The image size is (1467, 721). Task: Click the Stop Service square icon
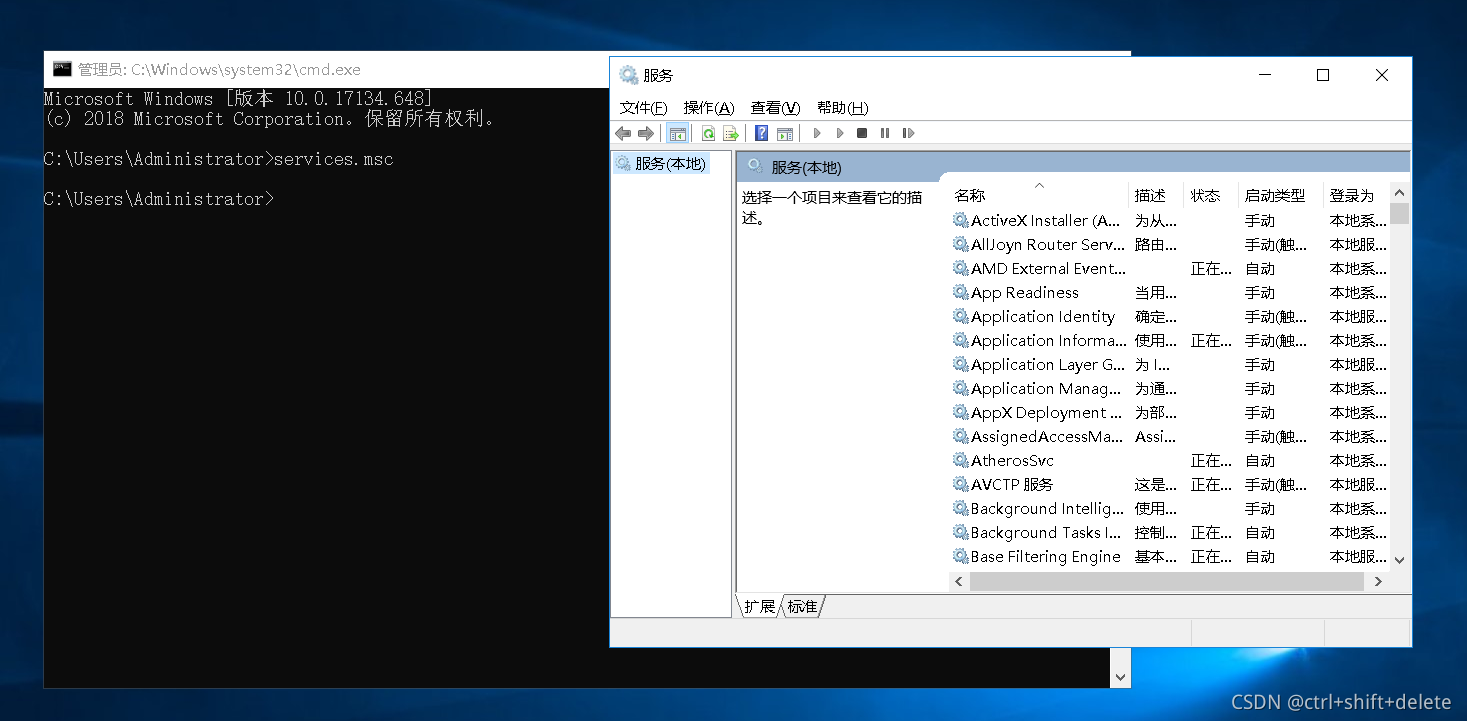point(862,133)
